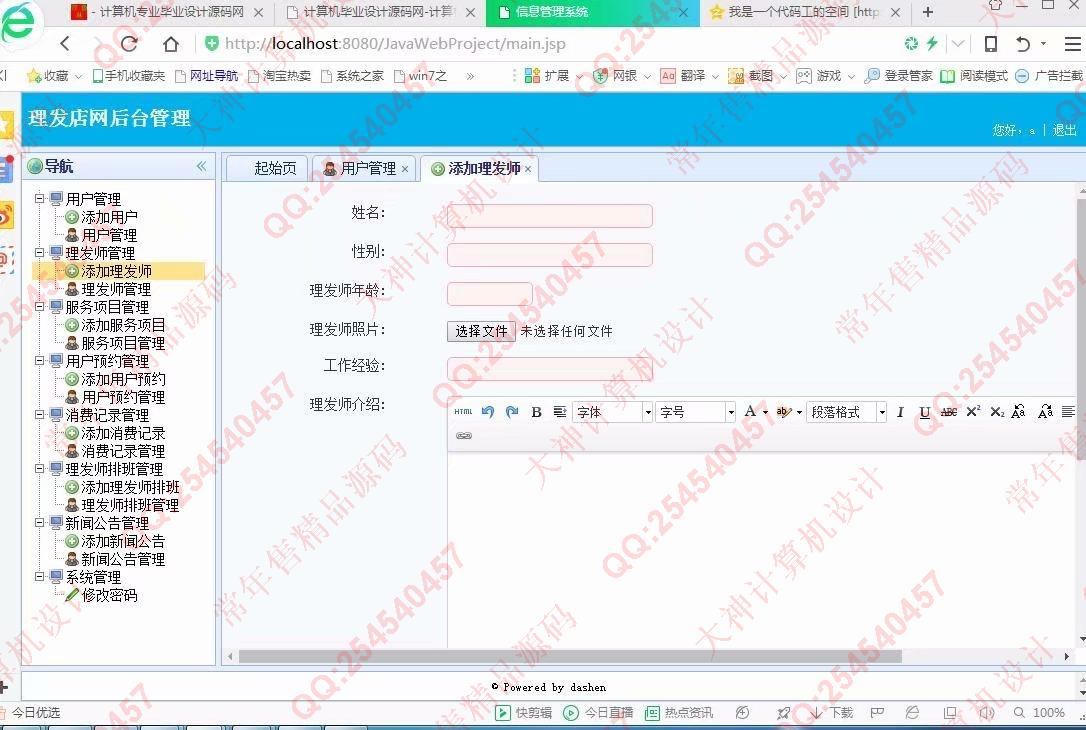Apply superscript formatting

tap(973, 411)
